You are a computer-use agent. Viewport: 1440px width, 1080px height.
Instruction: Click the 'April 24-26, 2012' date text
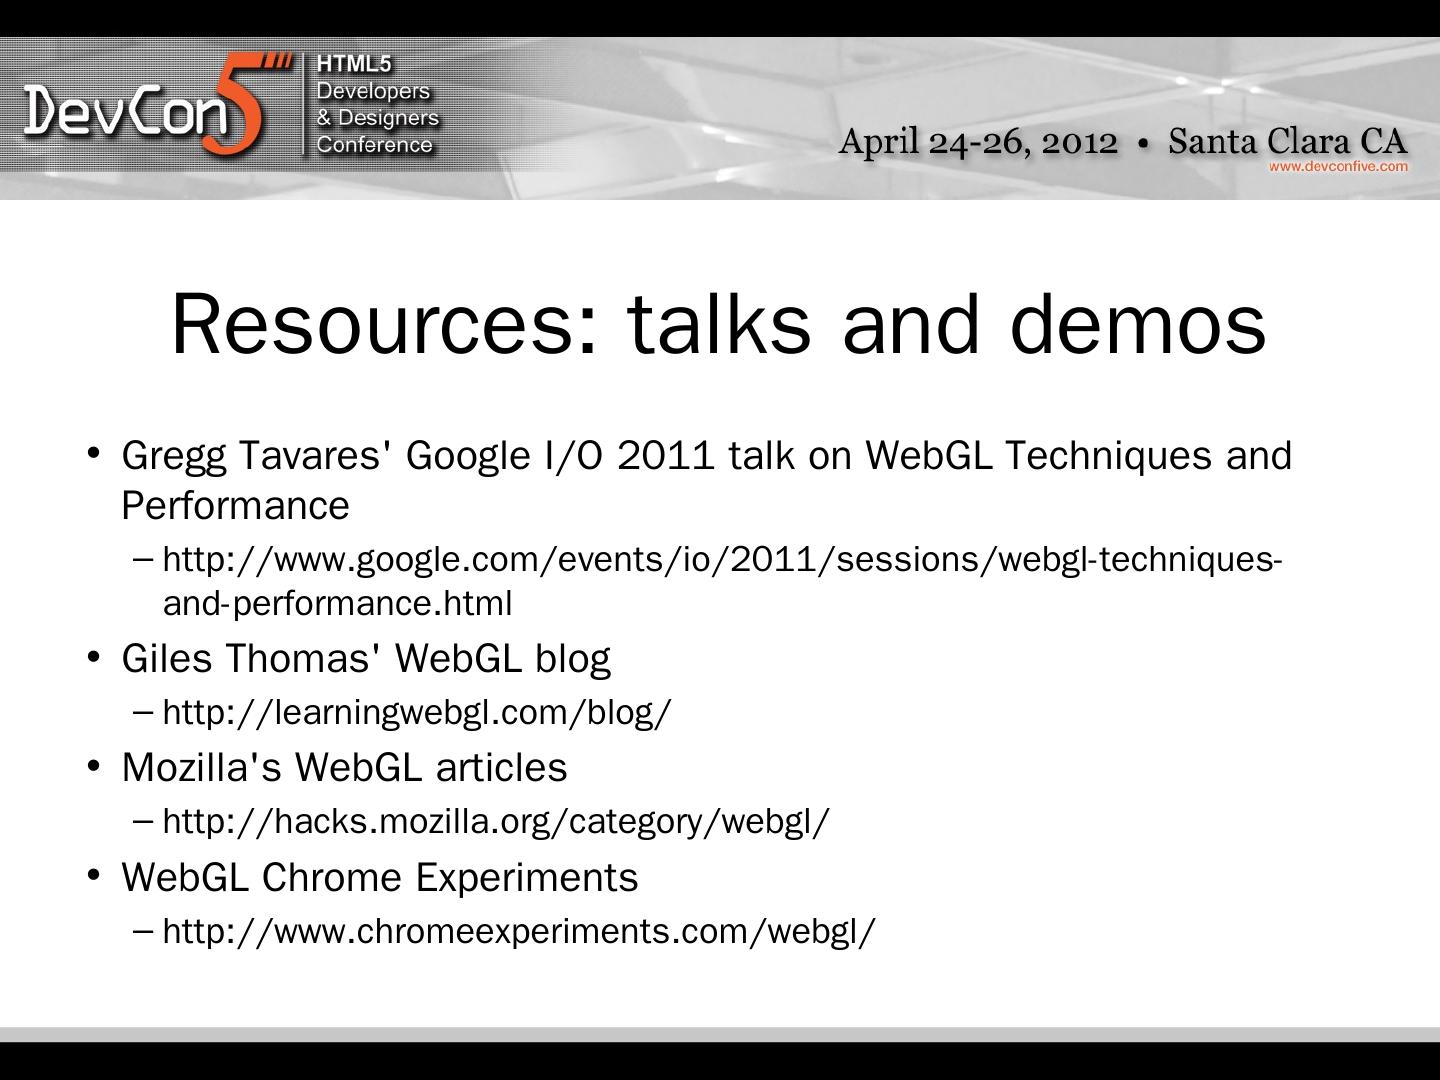(978, 141)
